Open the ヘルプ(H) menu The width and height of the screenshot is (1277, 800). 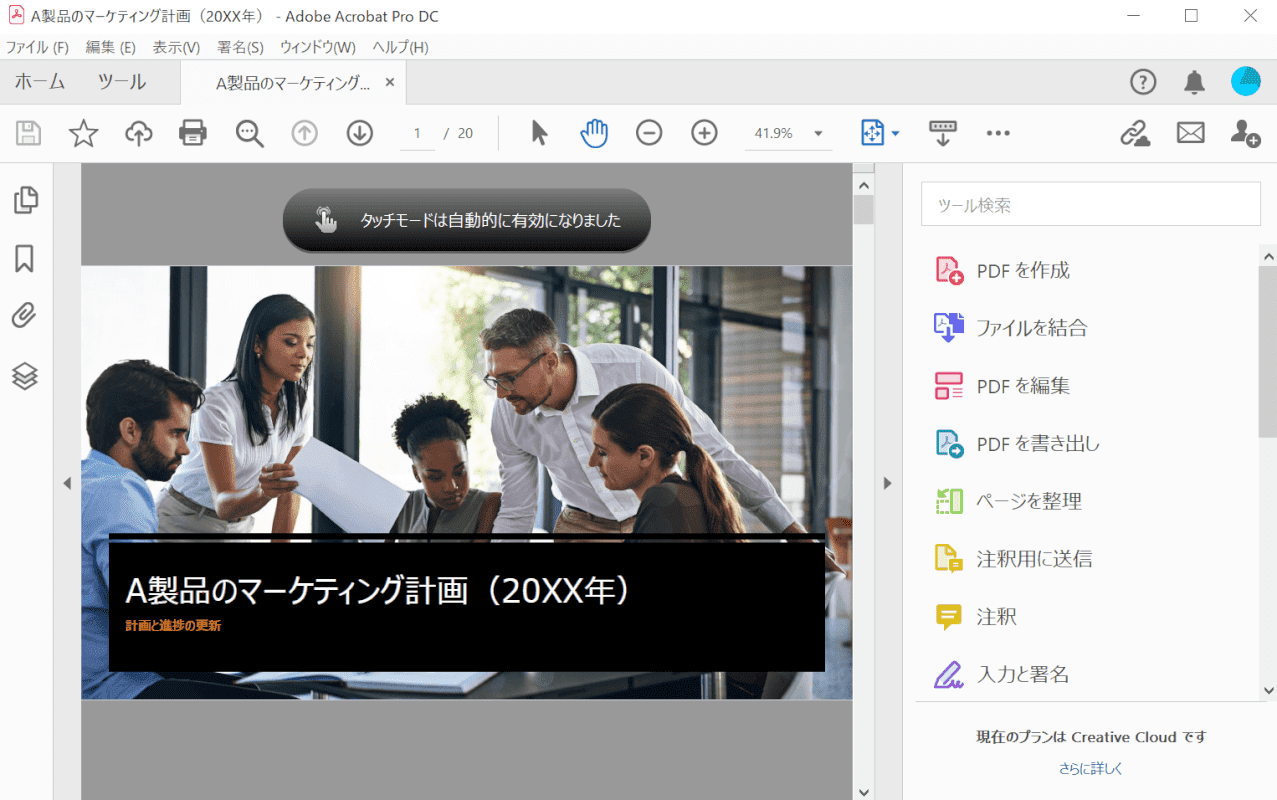(400, 47)
